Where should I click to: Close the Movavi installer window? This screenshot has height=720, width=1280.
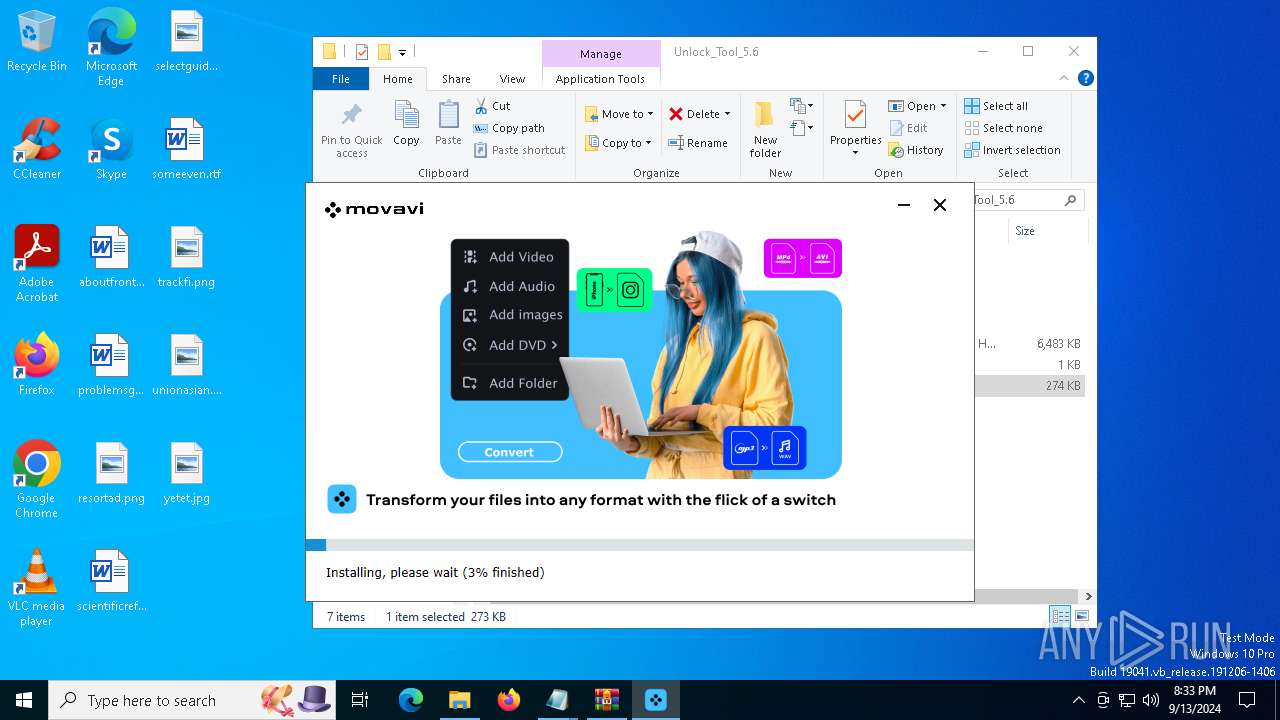[940, 205]
